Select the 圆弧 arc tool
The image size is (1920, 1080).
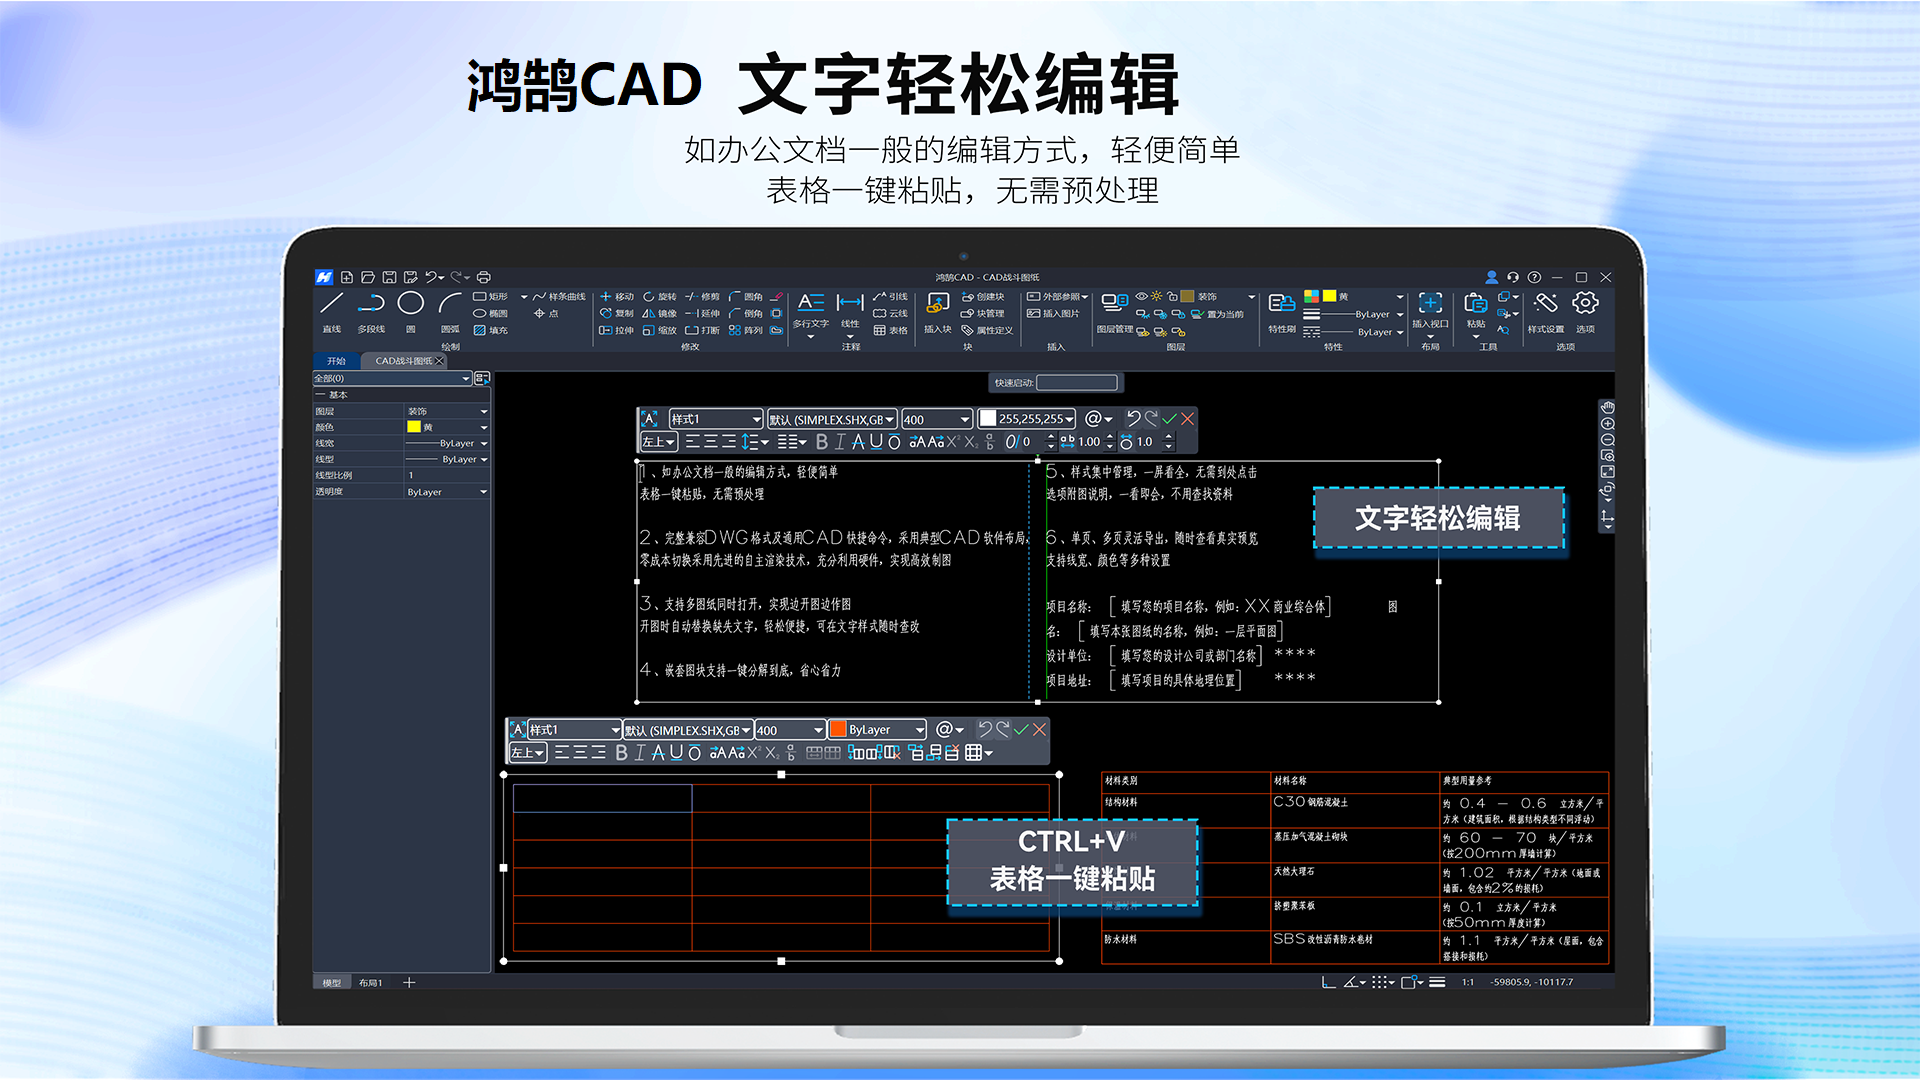pyautogui.click(x=450, y=311)
